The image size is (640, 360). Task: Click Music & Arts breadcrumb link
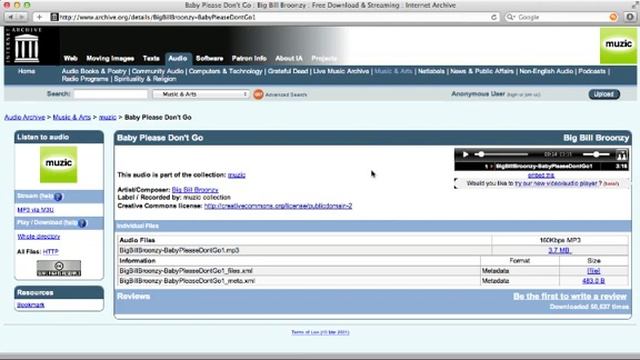click(x=72, y=117)
